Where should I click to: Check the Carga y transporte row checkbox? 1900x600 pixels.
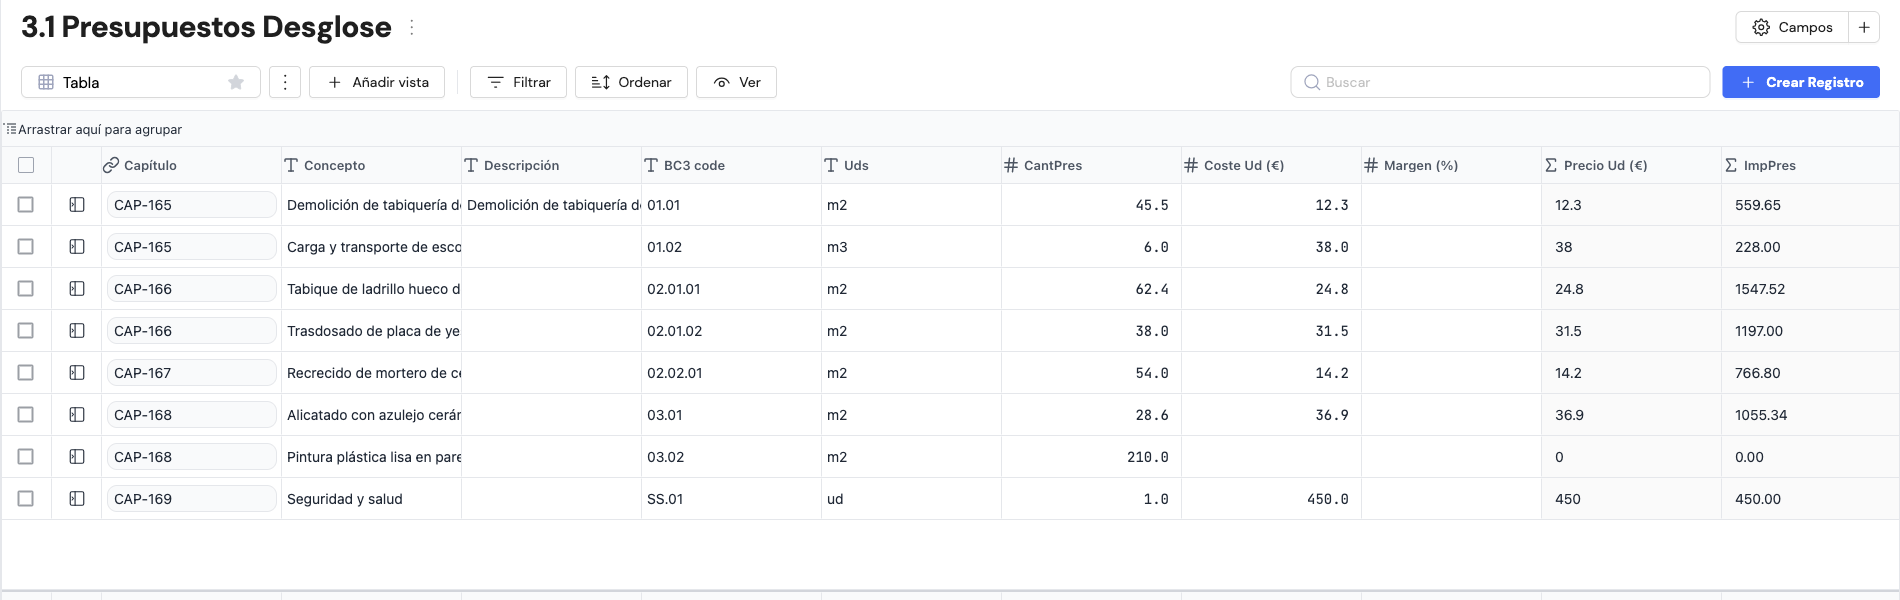pos(26,247)
